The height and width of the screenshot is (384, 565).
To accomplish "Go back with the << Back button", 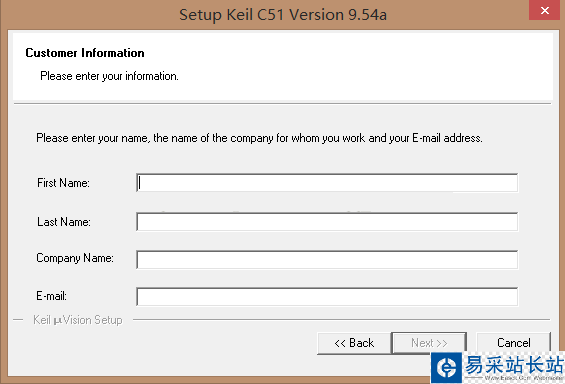I will (354, 343).
